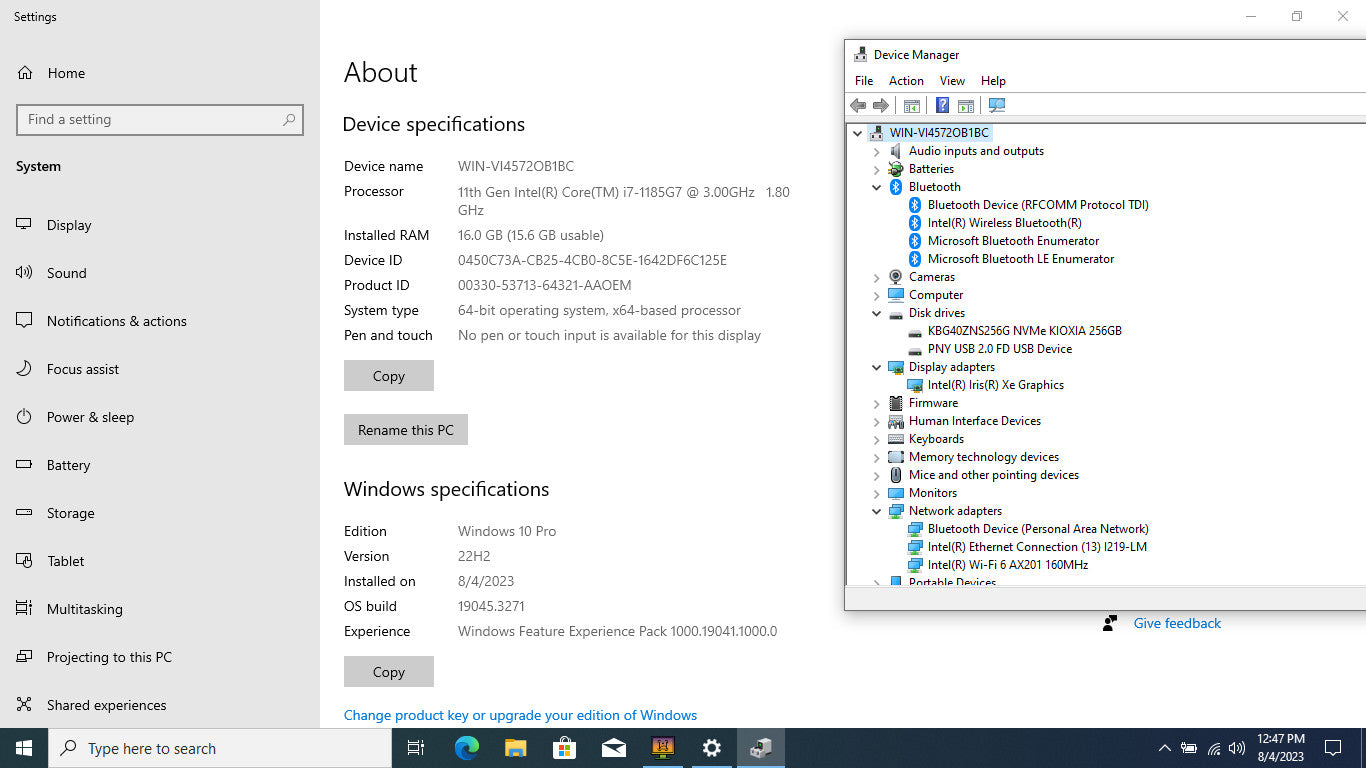Viewport: 1366px width, 768px height.
Task: Select Intel(R) Ethernet Connection (13) I219-LM
Action: [1037, 547]
